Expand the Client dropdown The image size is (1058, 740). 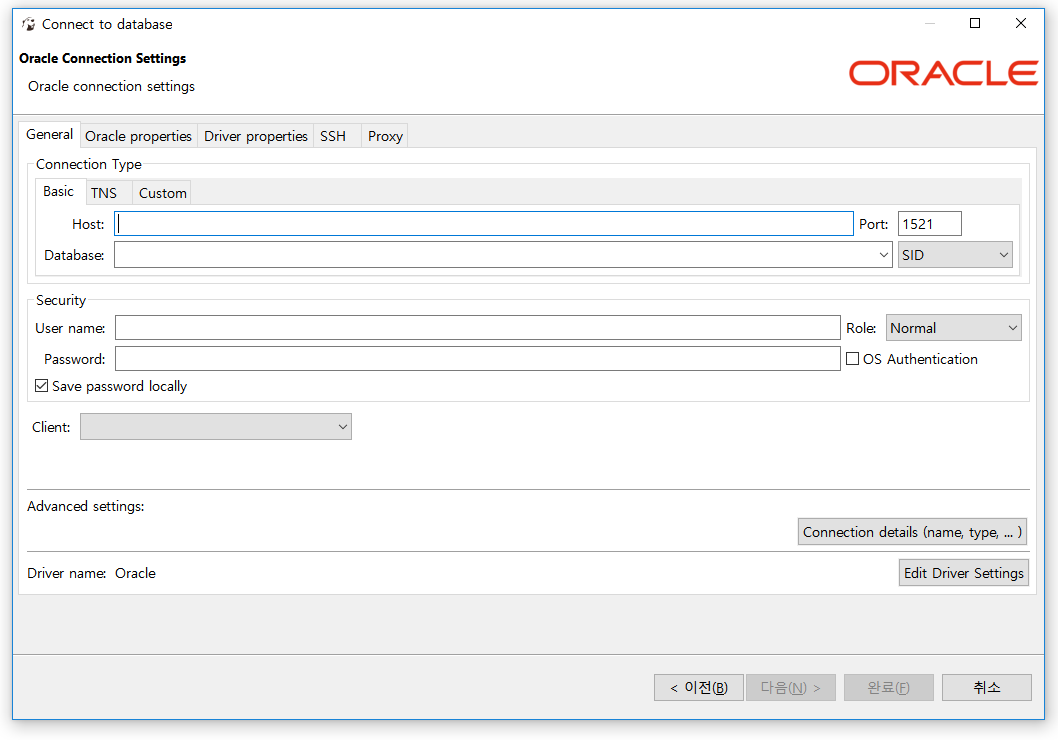point(216,427)
